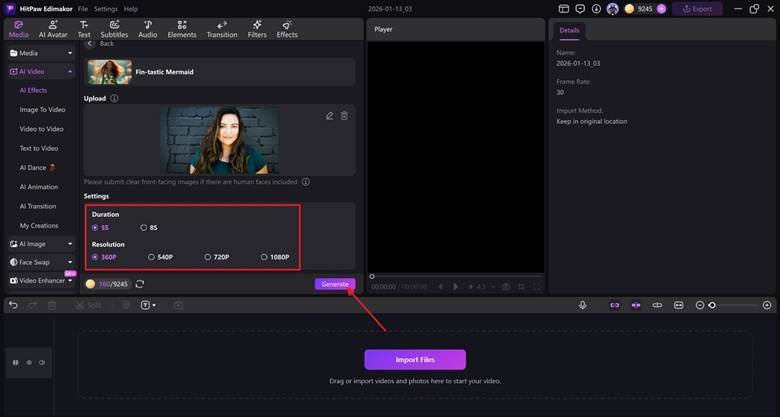
Task: Choose 720P resolution
Action: point(217,257)
